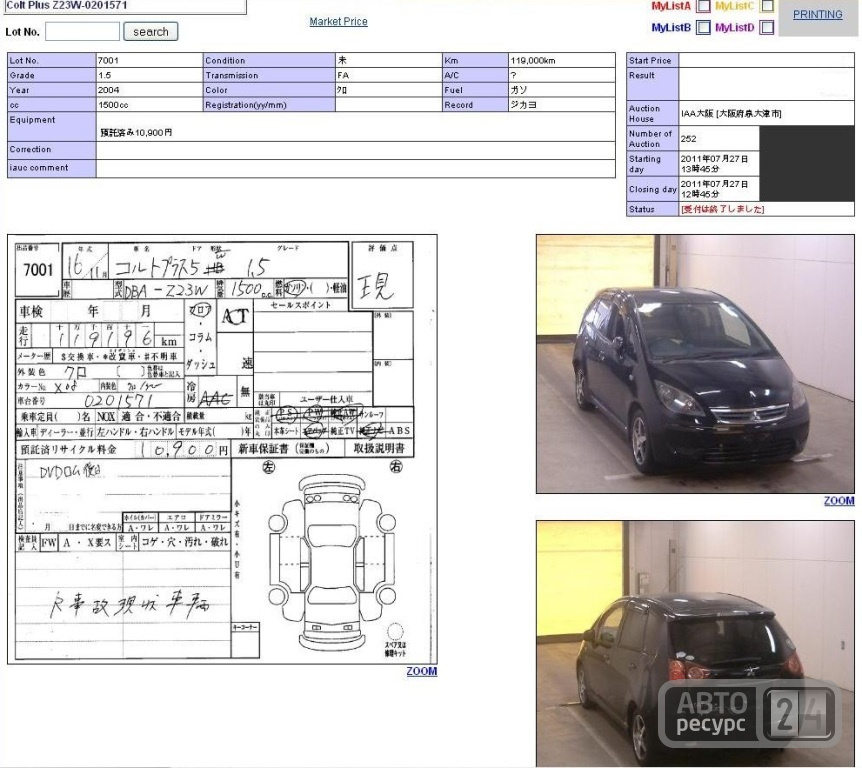Click ZOOM under the front car photo
The width and height of the screenshot is (862, 768).
tap(839, 501)
